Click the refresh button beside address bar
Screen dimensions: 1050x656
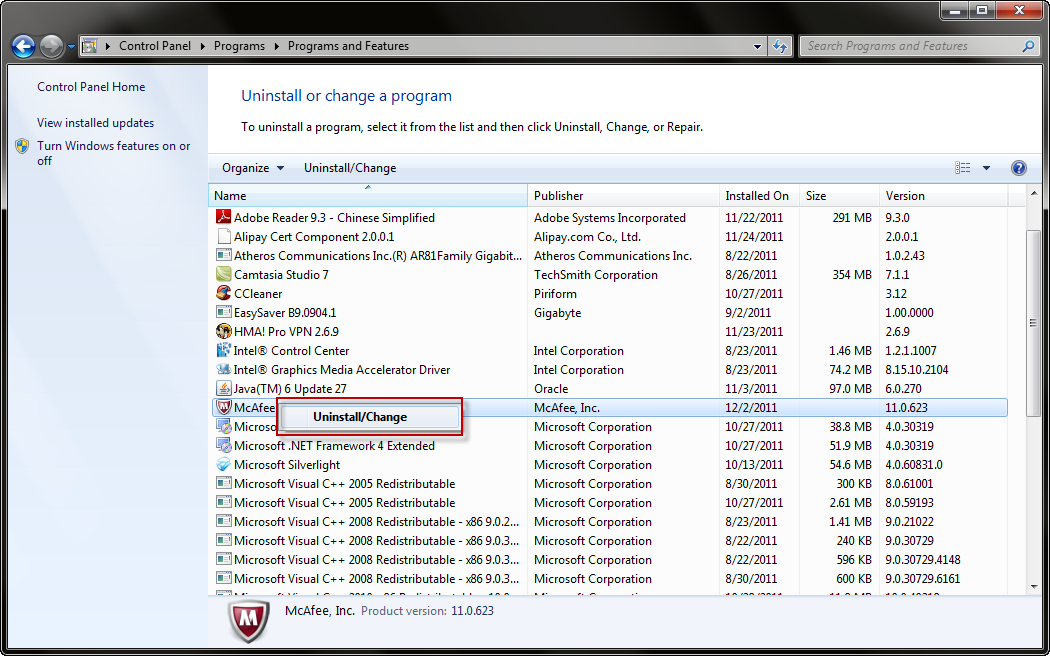(x=779, y=46)
